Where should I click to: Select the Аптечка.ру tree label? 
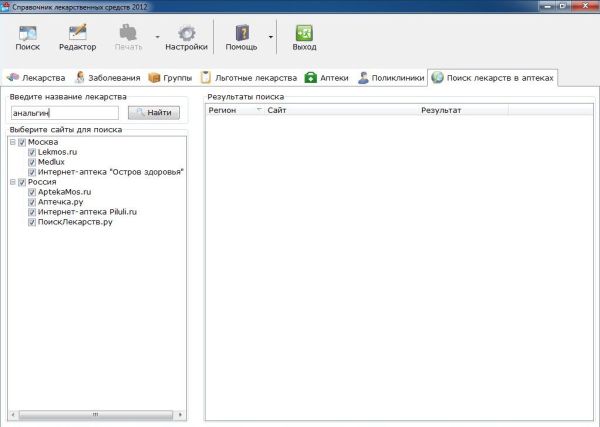tap(60, 202)
